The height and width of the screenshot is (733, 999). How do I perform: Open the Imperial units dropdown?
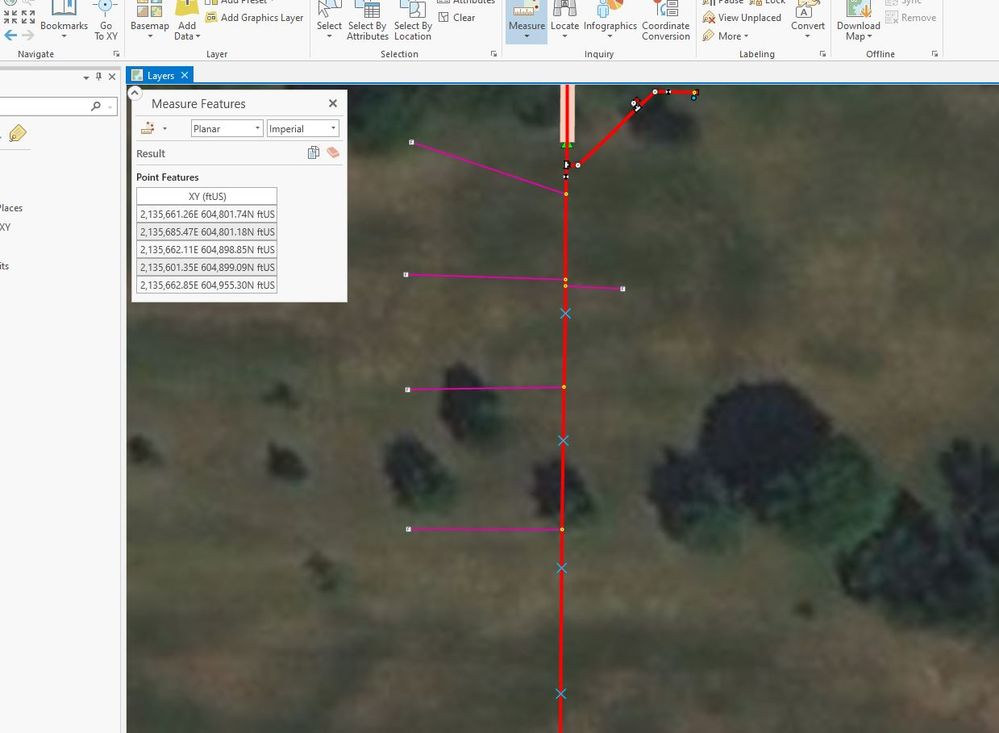coord(303,129)
